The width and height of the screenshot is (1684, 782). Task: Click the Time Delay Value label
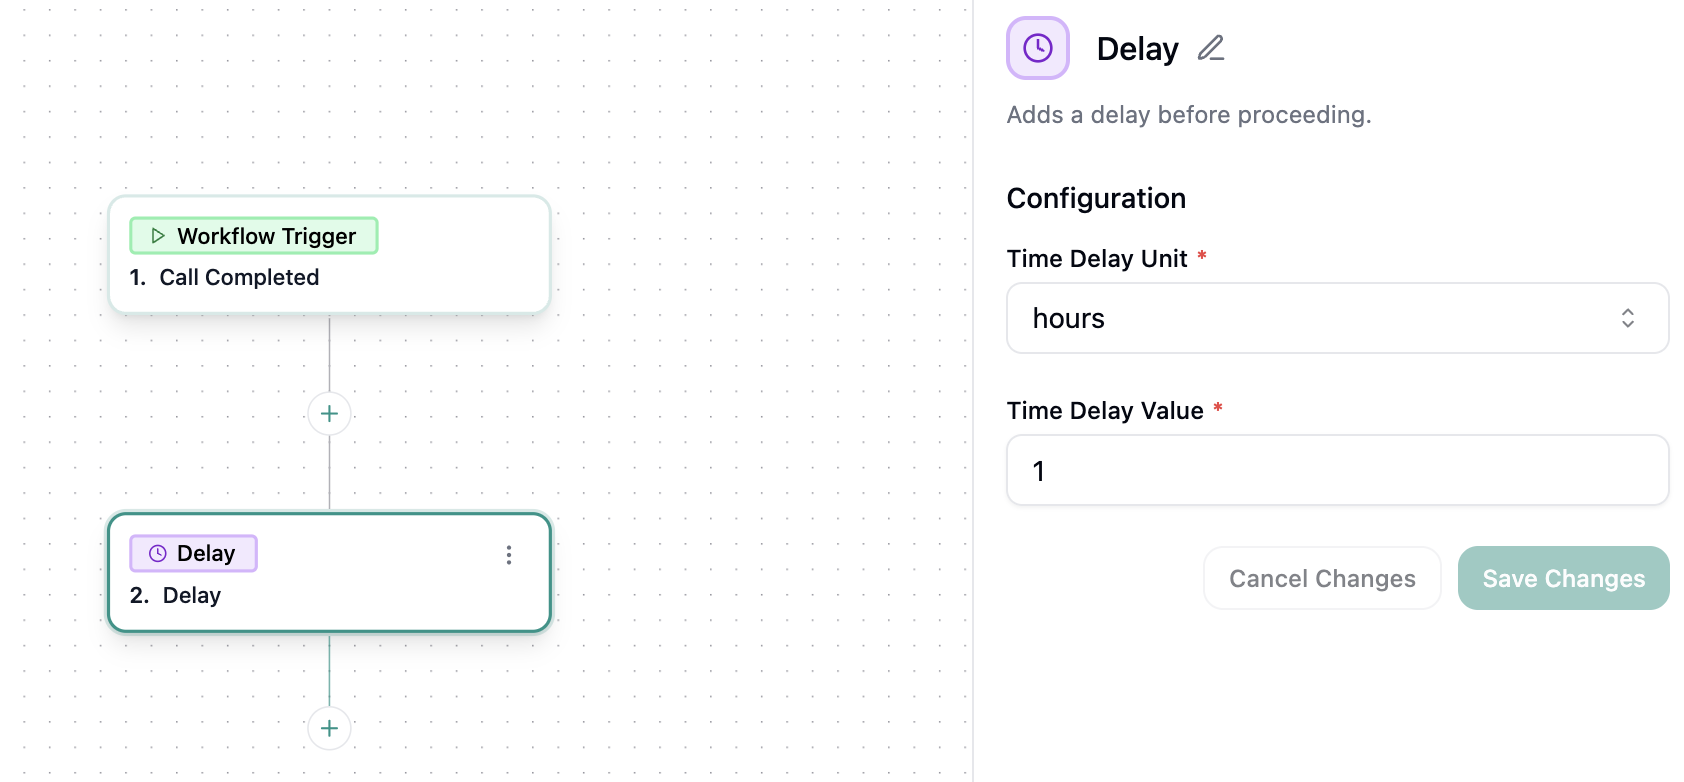1104,411
